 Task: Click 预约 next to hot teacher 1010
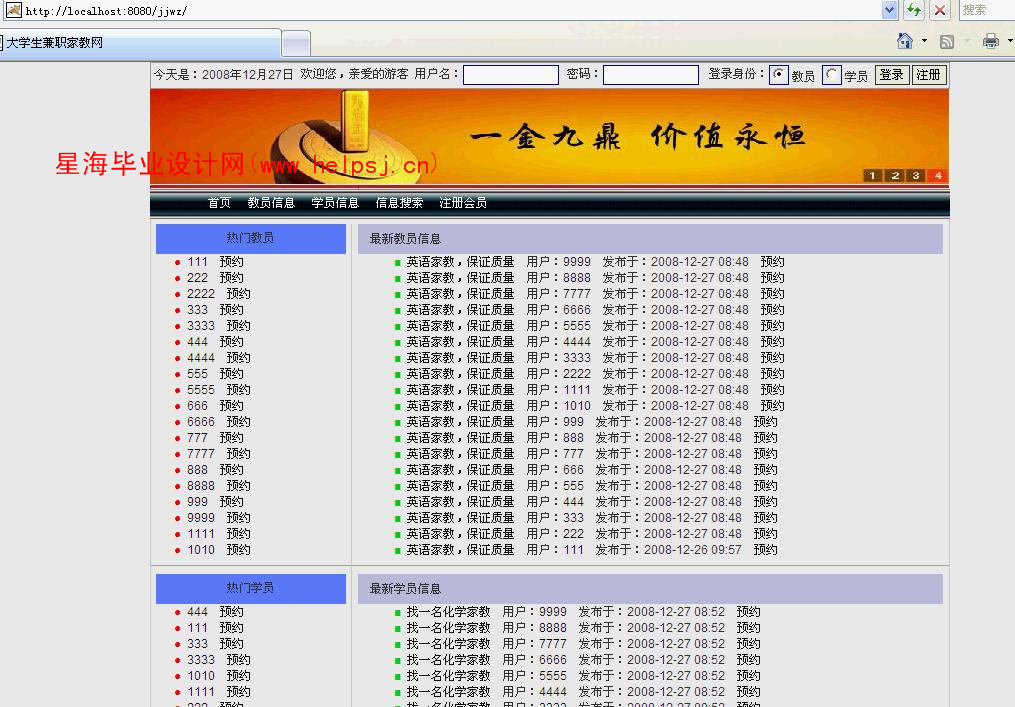[x=238, y=550]
